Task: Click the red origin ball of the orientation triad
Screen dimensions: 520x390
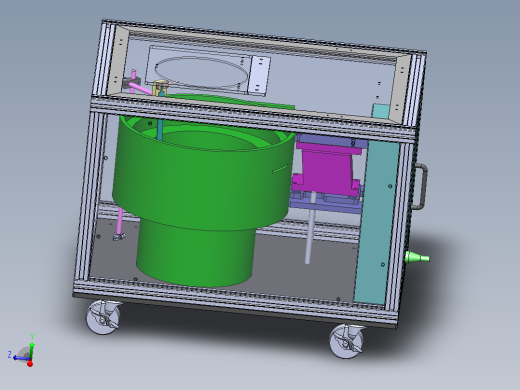Action: 30,363
